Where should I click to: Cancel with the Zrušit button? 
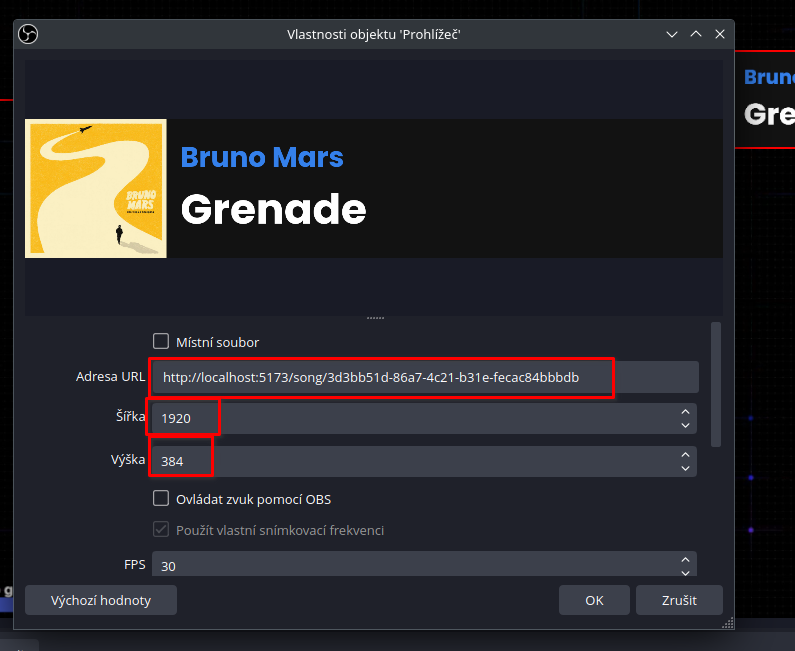[679, 600]
